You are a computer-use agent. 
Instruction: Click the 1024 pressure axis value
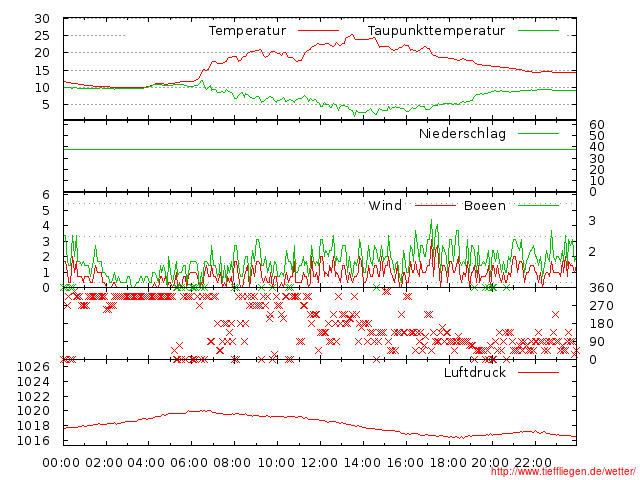(x=33, y=382)
